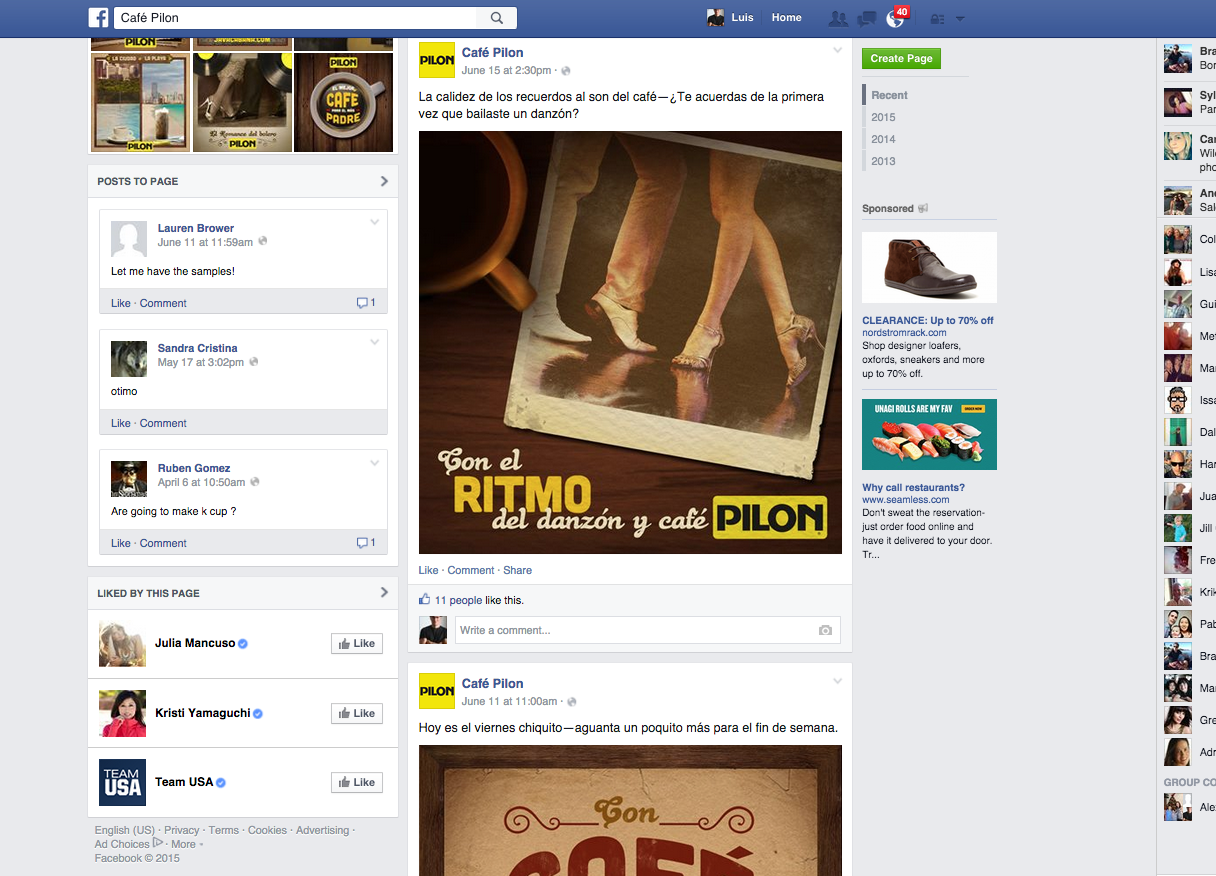
Task: Open the account menu dropdown arrow
Action: coord(960,19)
